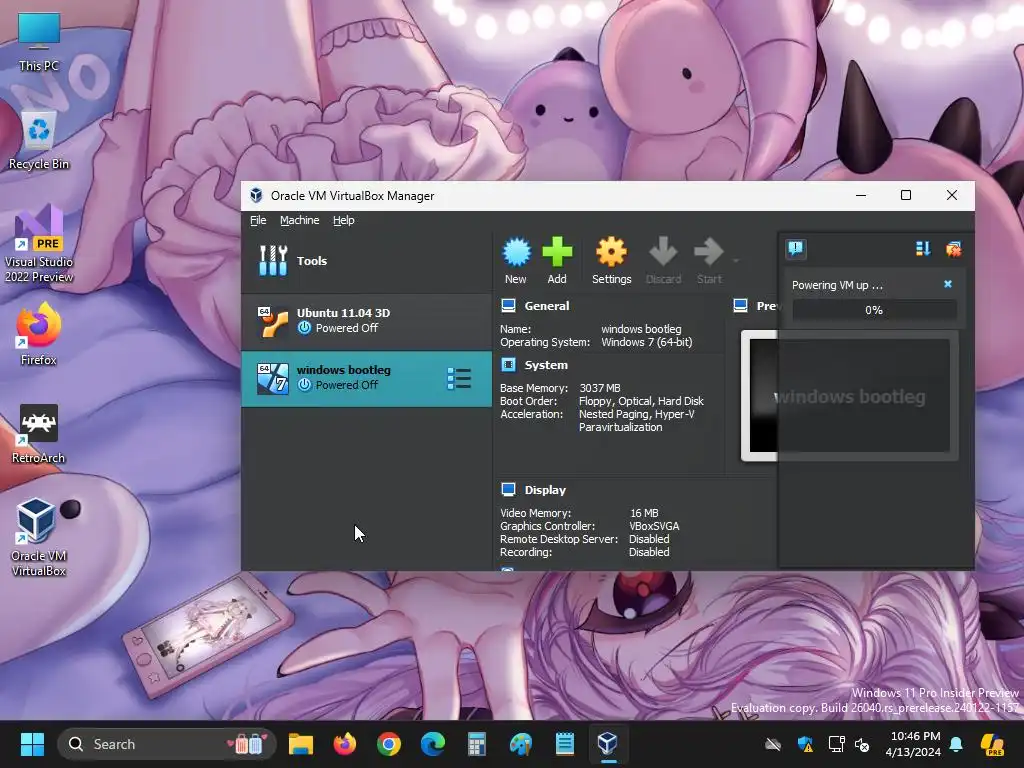Viewport: 1024px width, 768px height.
Task: Click Operating System Windows 7 (64-bit) text
Action: click(x=647, y=342)
